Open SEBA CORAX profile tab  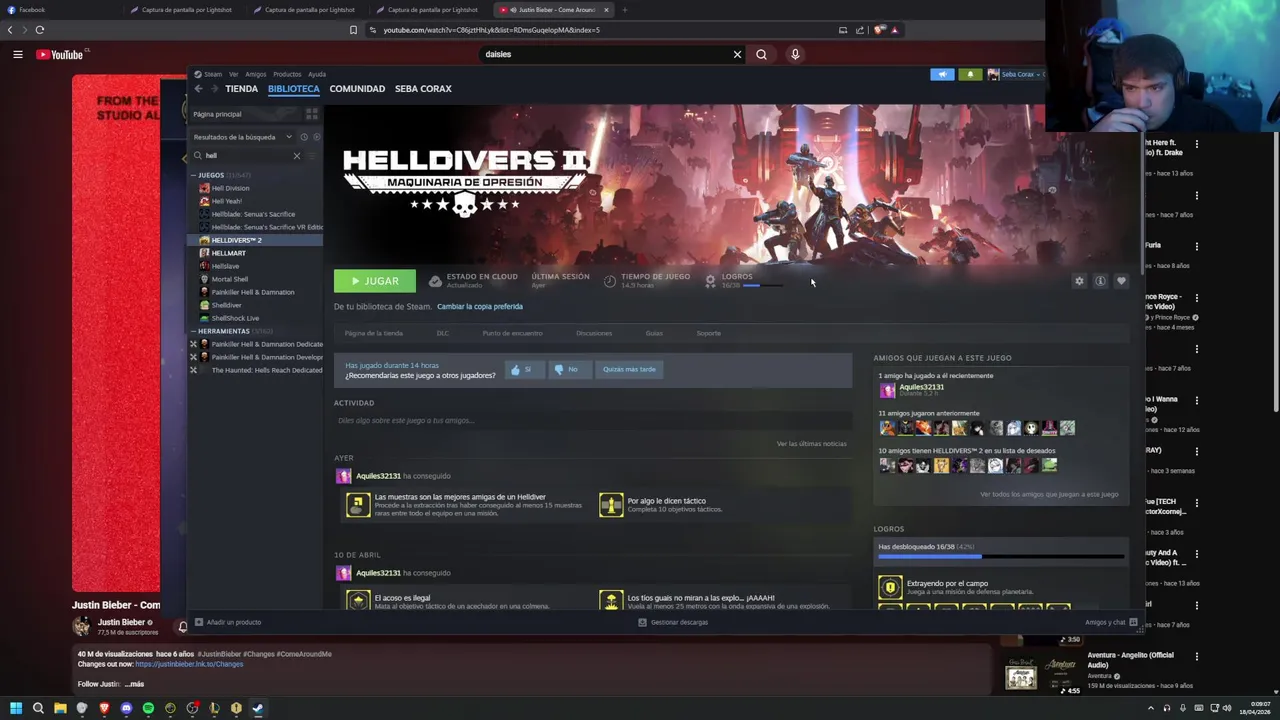click(x=423, y=89)
